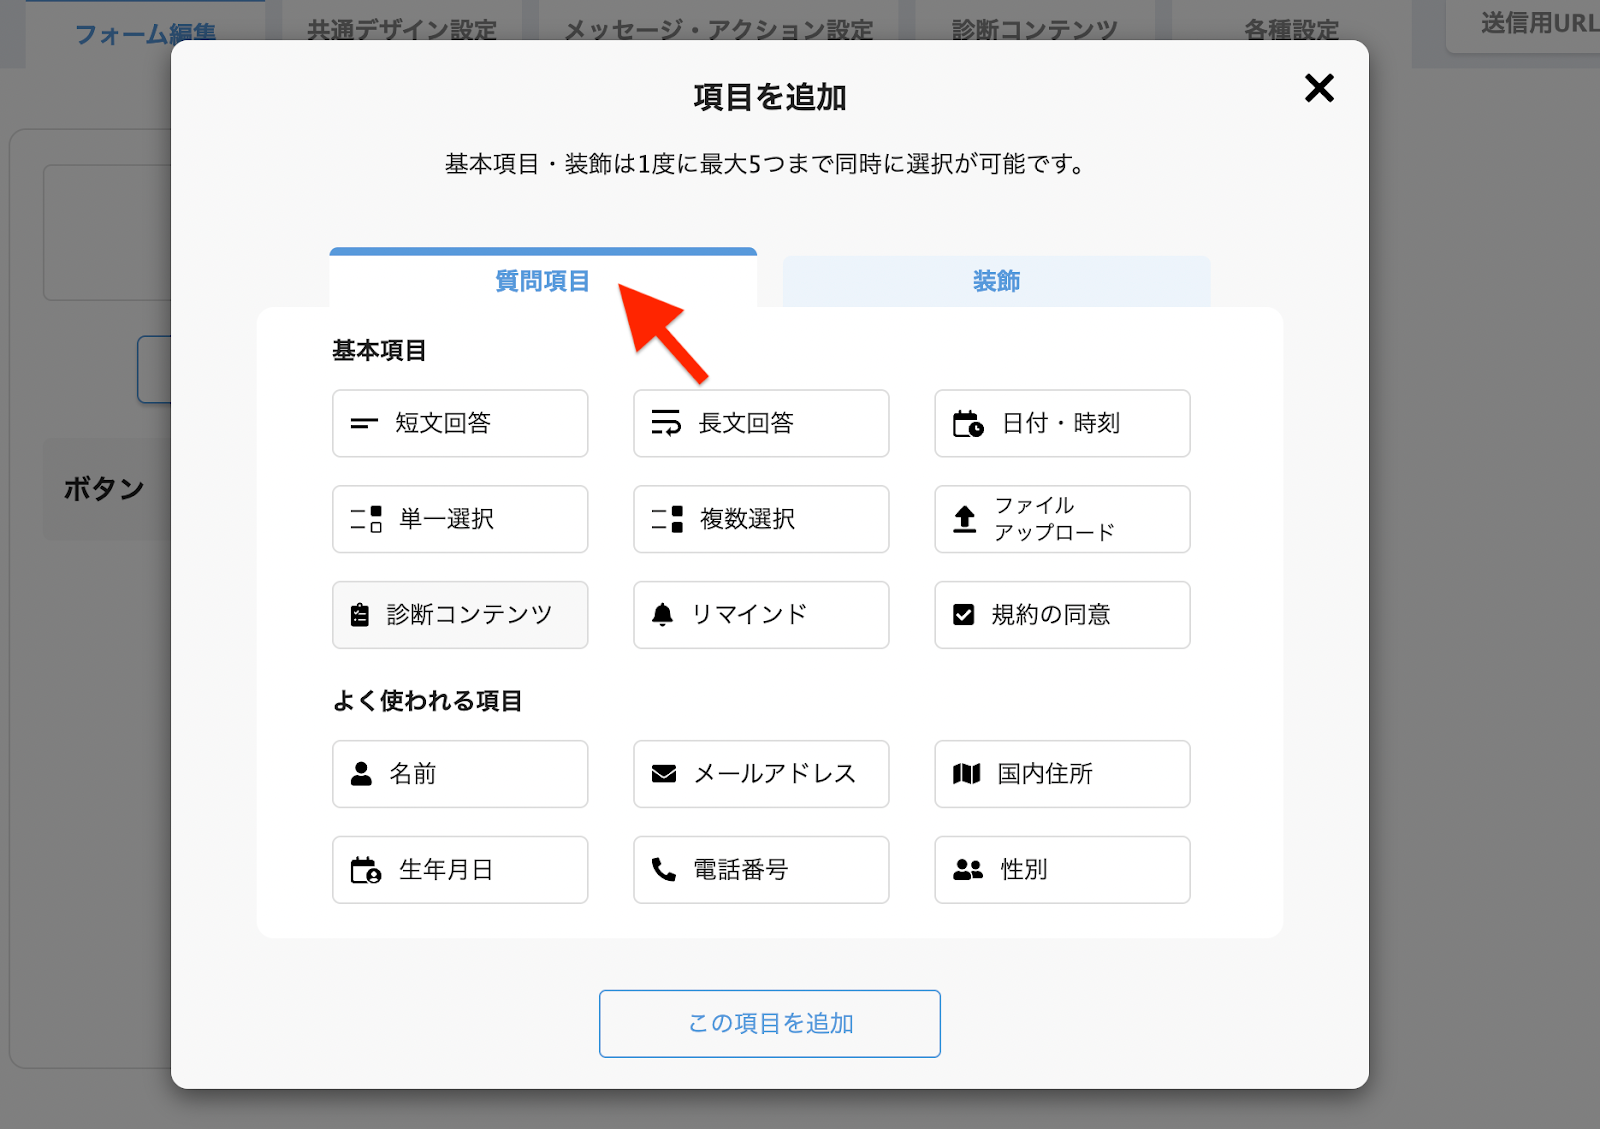Choose the multiple select (複数選択) item
Image resolution: width=1600 pixels, height=1129 pixels.
tap(761, 519)
